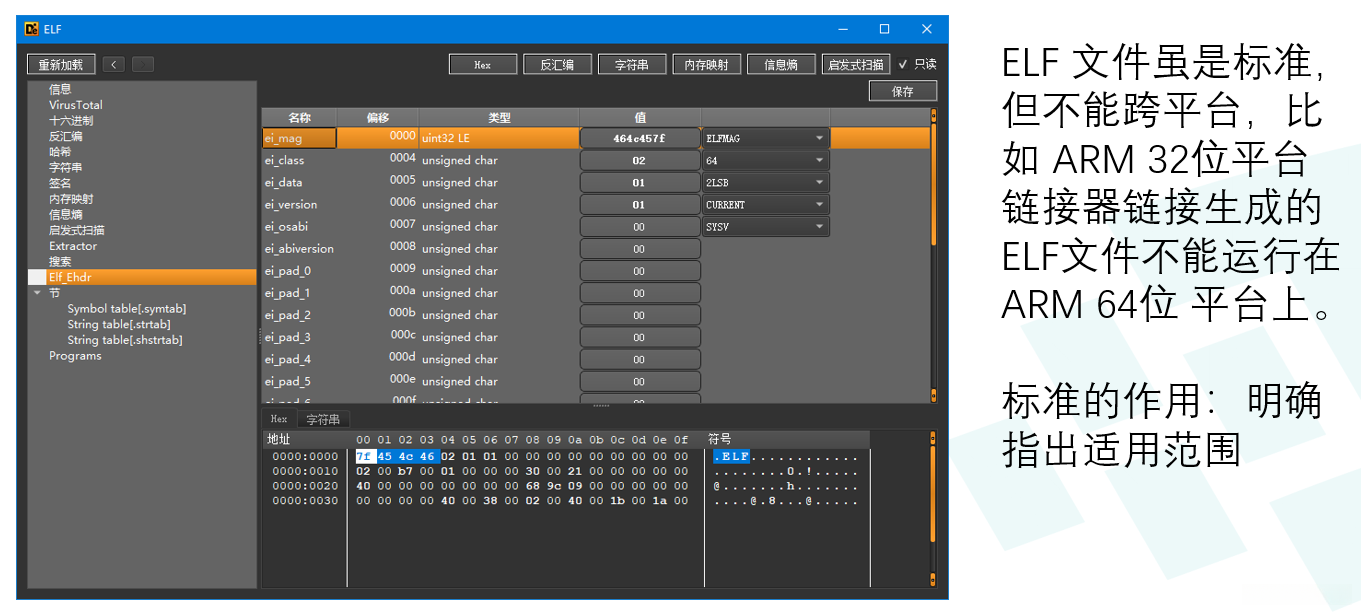Select VirusTotal in the left tree

click(76, 105)
